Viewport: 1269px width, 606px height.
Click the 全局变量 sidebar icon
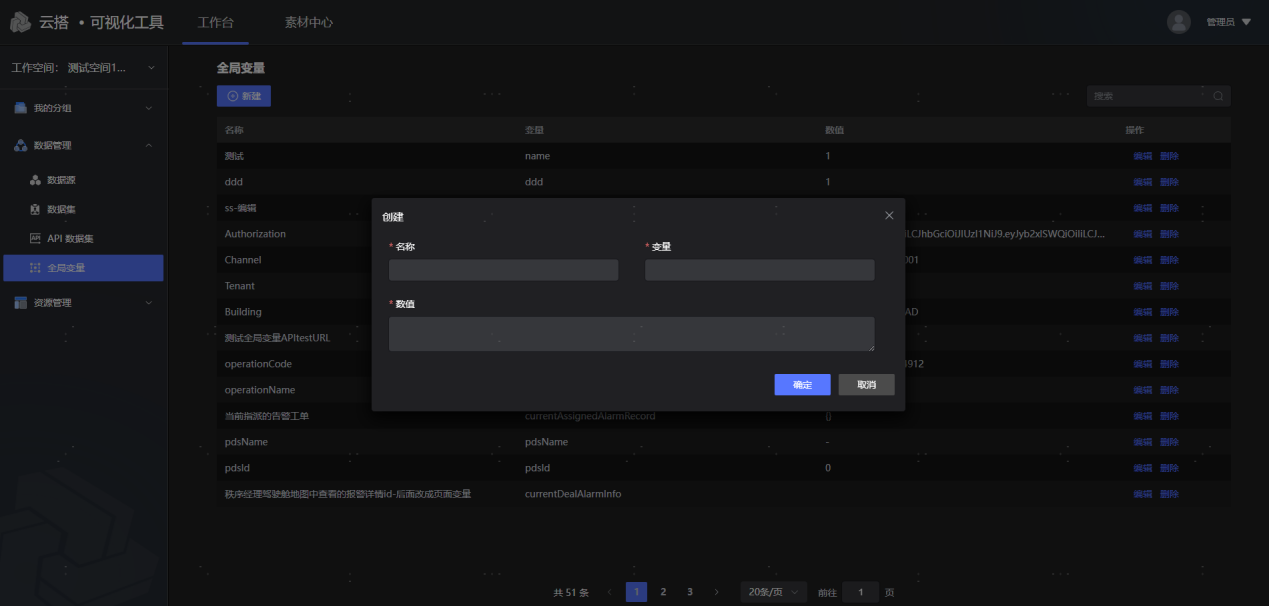tap(35, 268)
